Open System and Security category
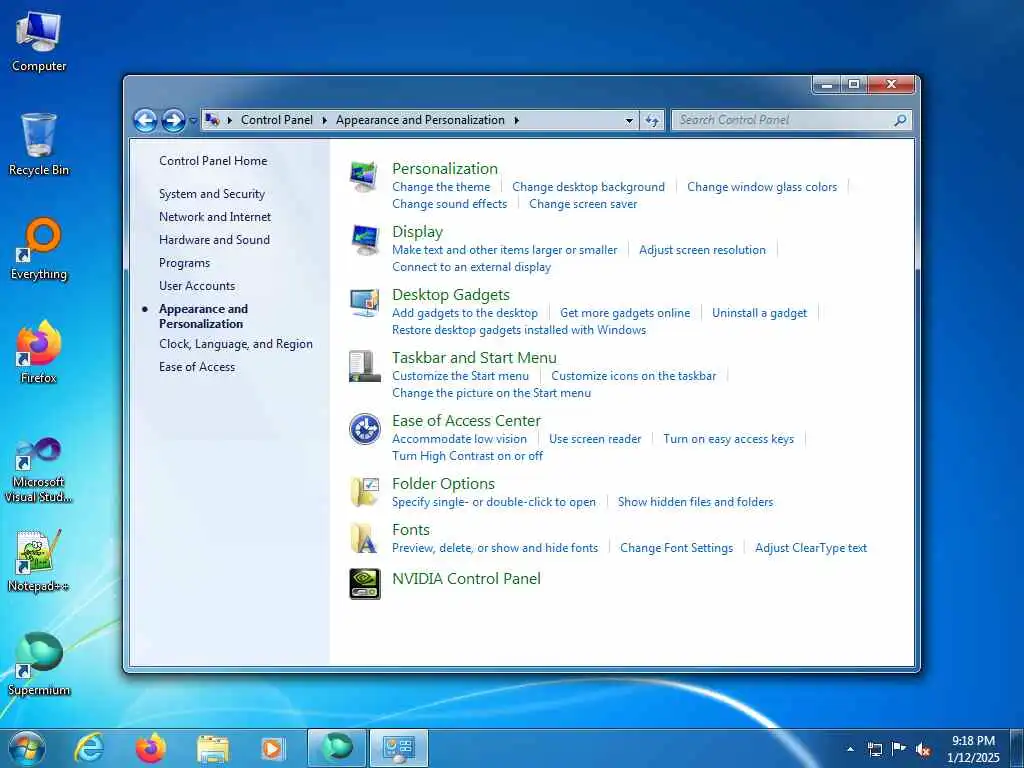Screen dimensions: 1024x768 (x=212, y=194)
